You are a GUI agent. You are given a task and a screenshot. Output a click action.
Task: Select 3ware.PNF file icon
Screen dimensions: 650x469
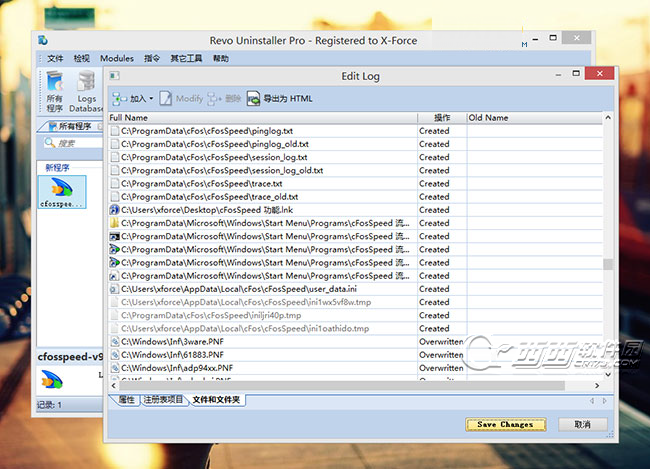pos(114,342)
